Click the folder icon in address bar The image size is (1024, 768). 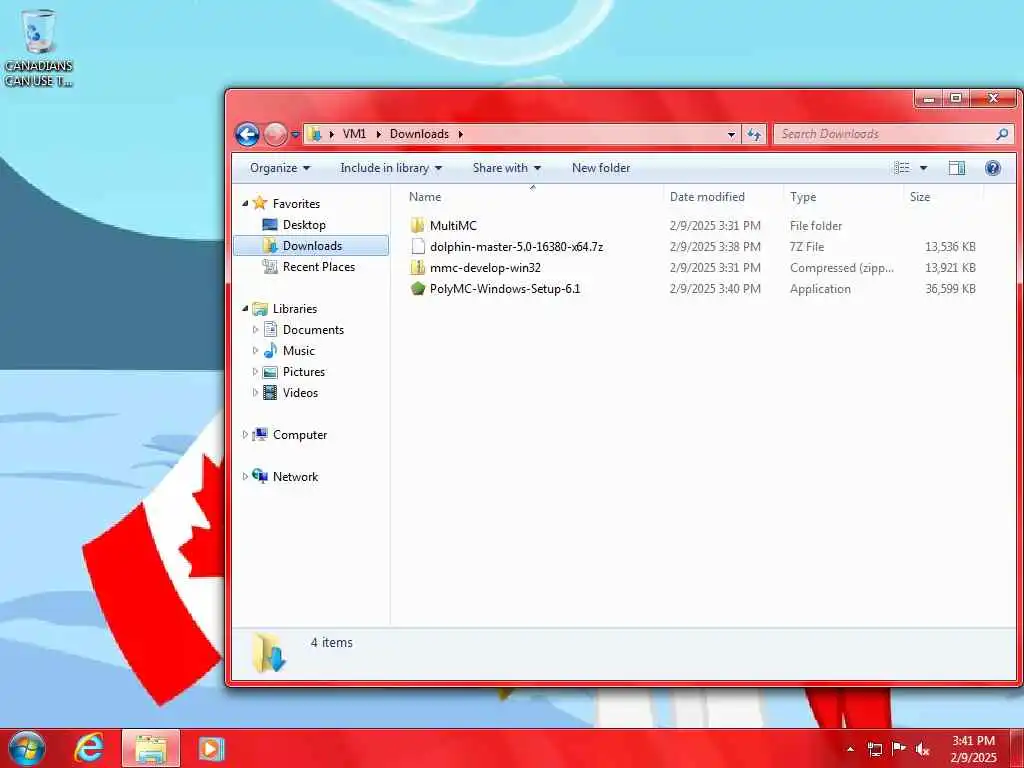click(315, 134)
